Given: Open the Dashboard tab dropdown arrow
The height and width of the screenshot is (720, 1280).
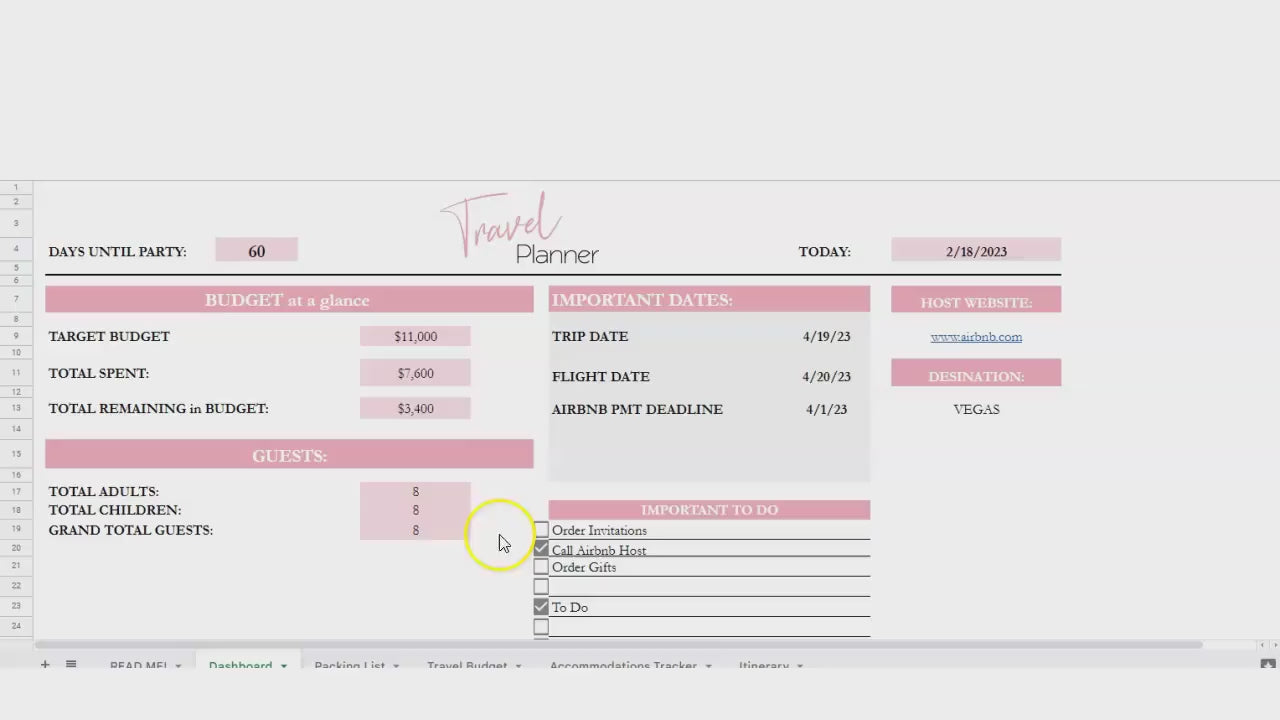Looking at the screenshot, I should click(284, 666).
